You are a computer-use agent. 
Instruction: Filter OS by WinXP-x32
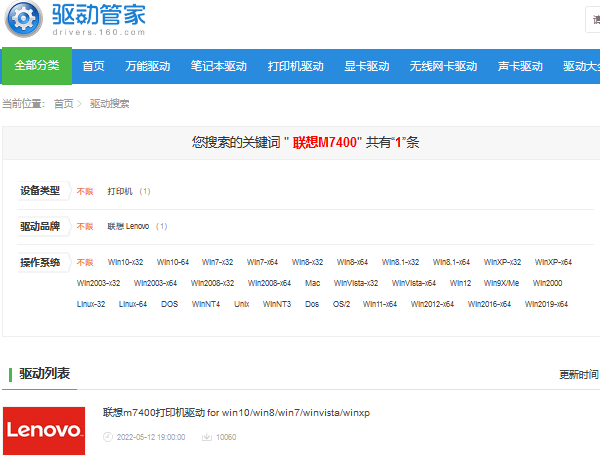pos(502,262)
